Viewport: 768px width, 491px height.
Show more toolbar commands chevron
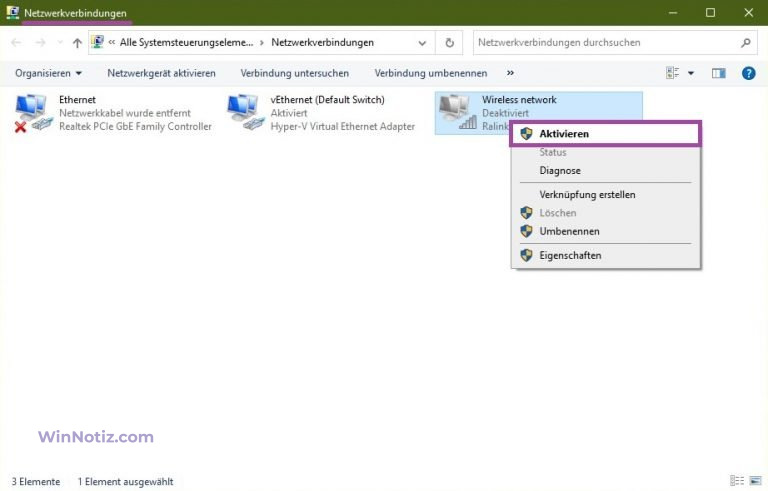click(x=511, y=73)
